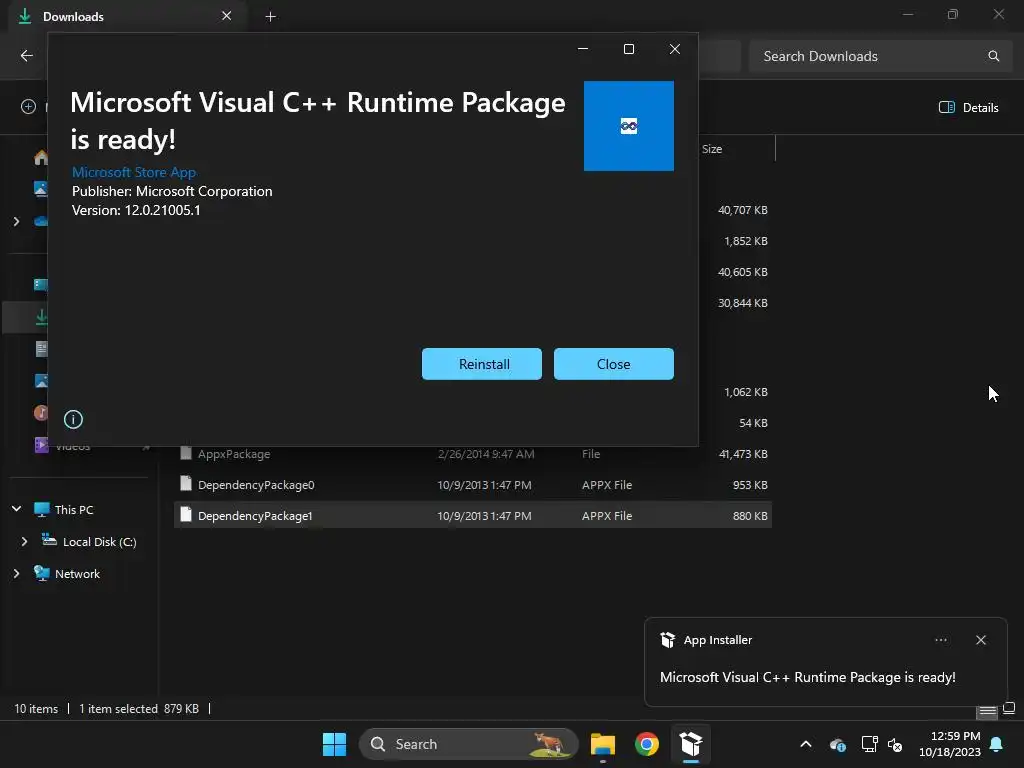Click the Downloads arrow icon in sidebar
1024x768 pixels.
click(41, 317)
